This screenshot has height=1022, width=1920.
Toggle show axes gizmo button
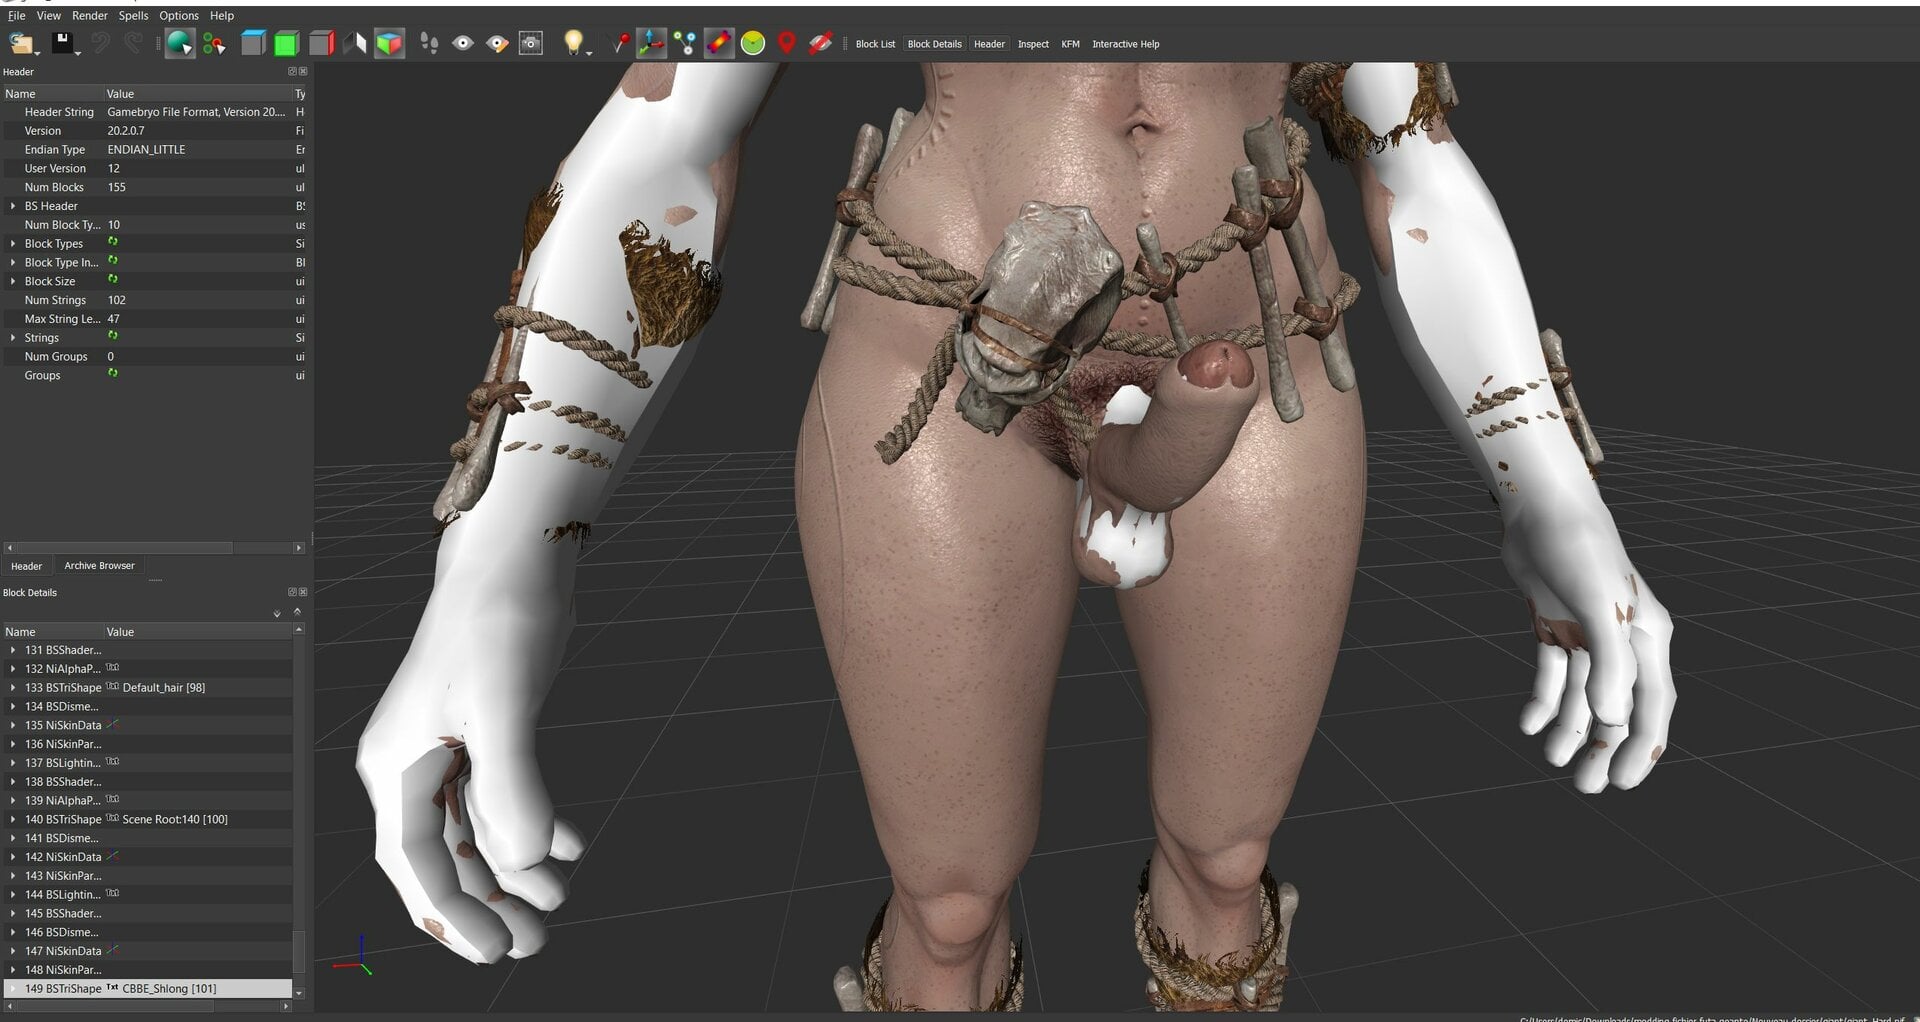[x=651, y=43]
